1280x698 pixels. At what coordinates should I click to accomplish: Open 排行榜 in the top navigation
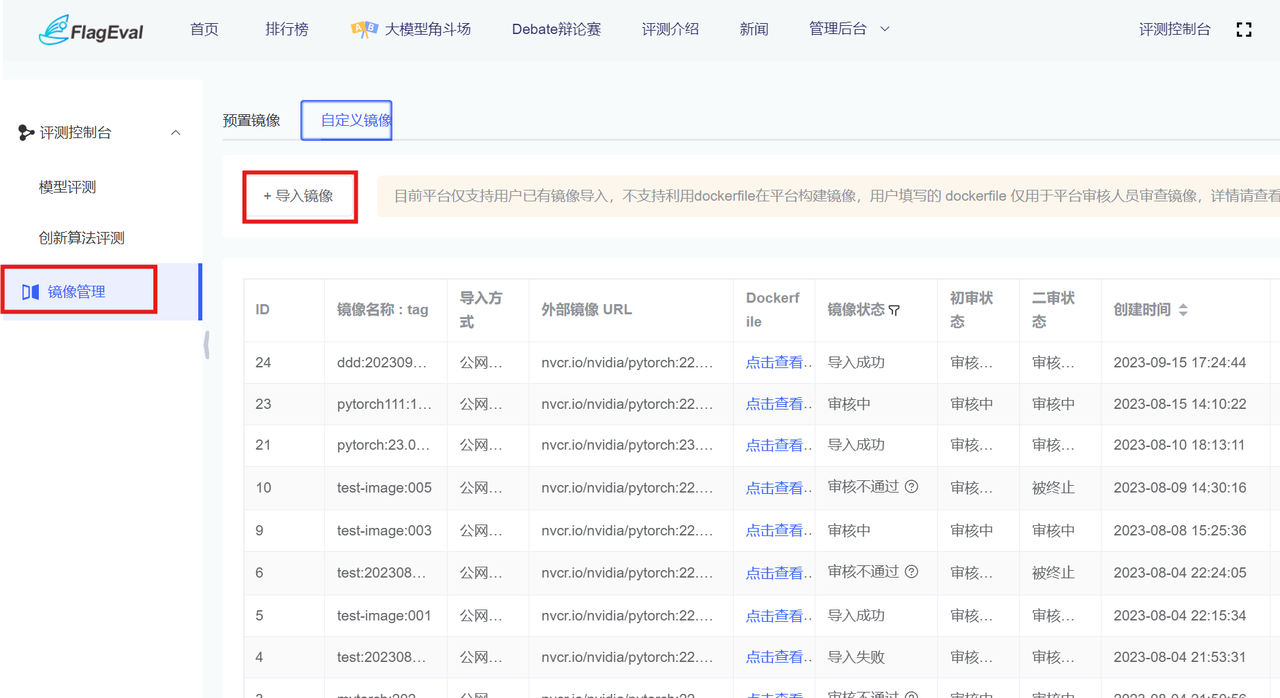pyautogui.click(x=287, y=29)
